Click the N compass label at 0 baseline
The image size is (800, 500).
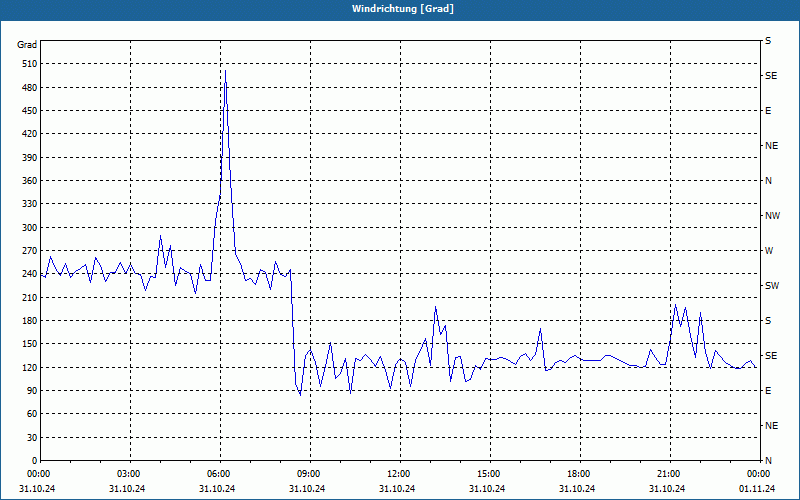768,461
